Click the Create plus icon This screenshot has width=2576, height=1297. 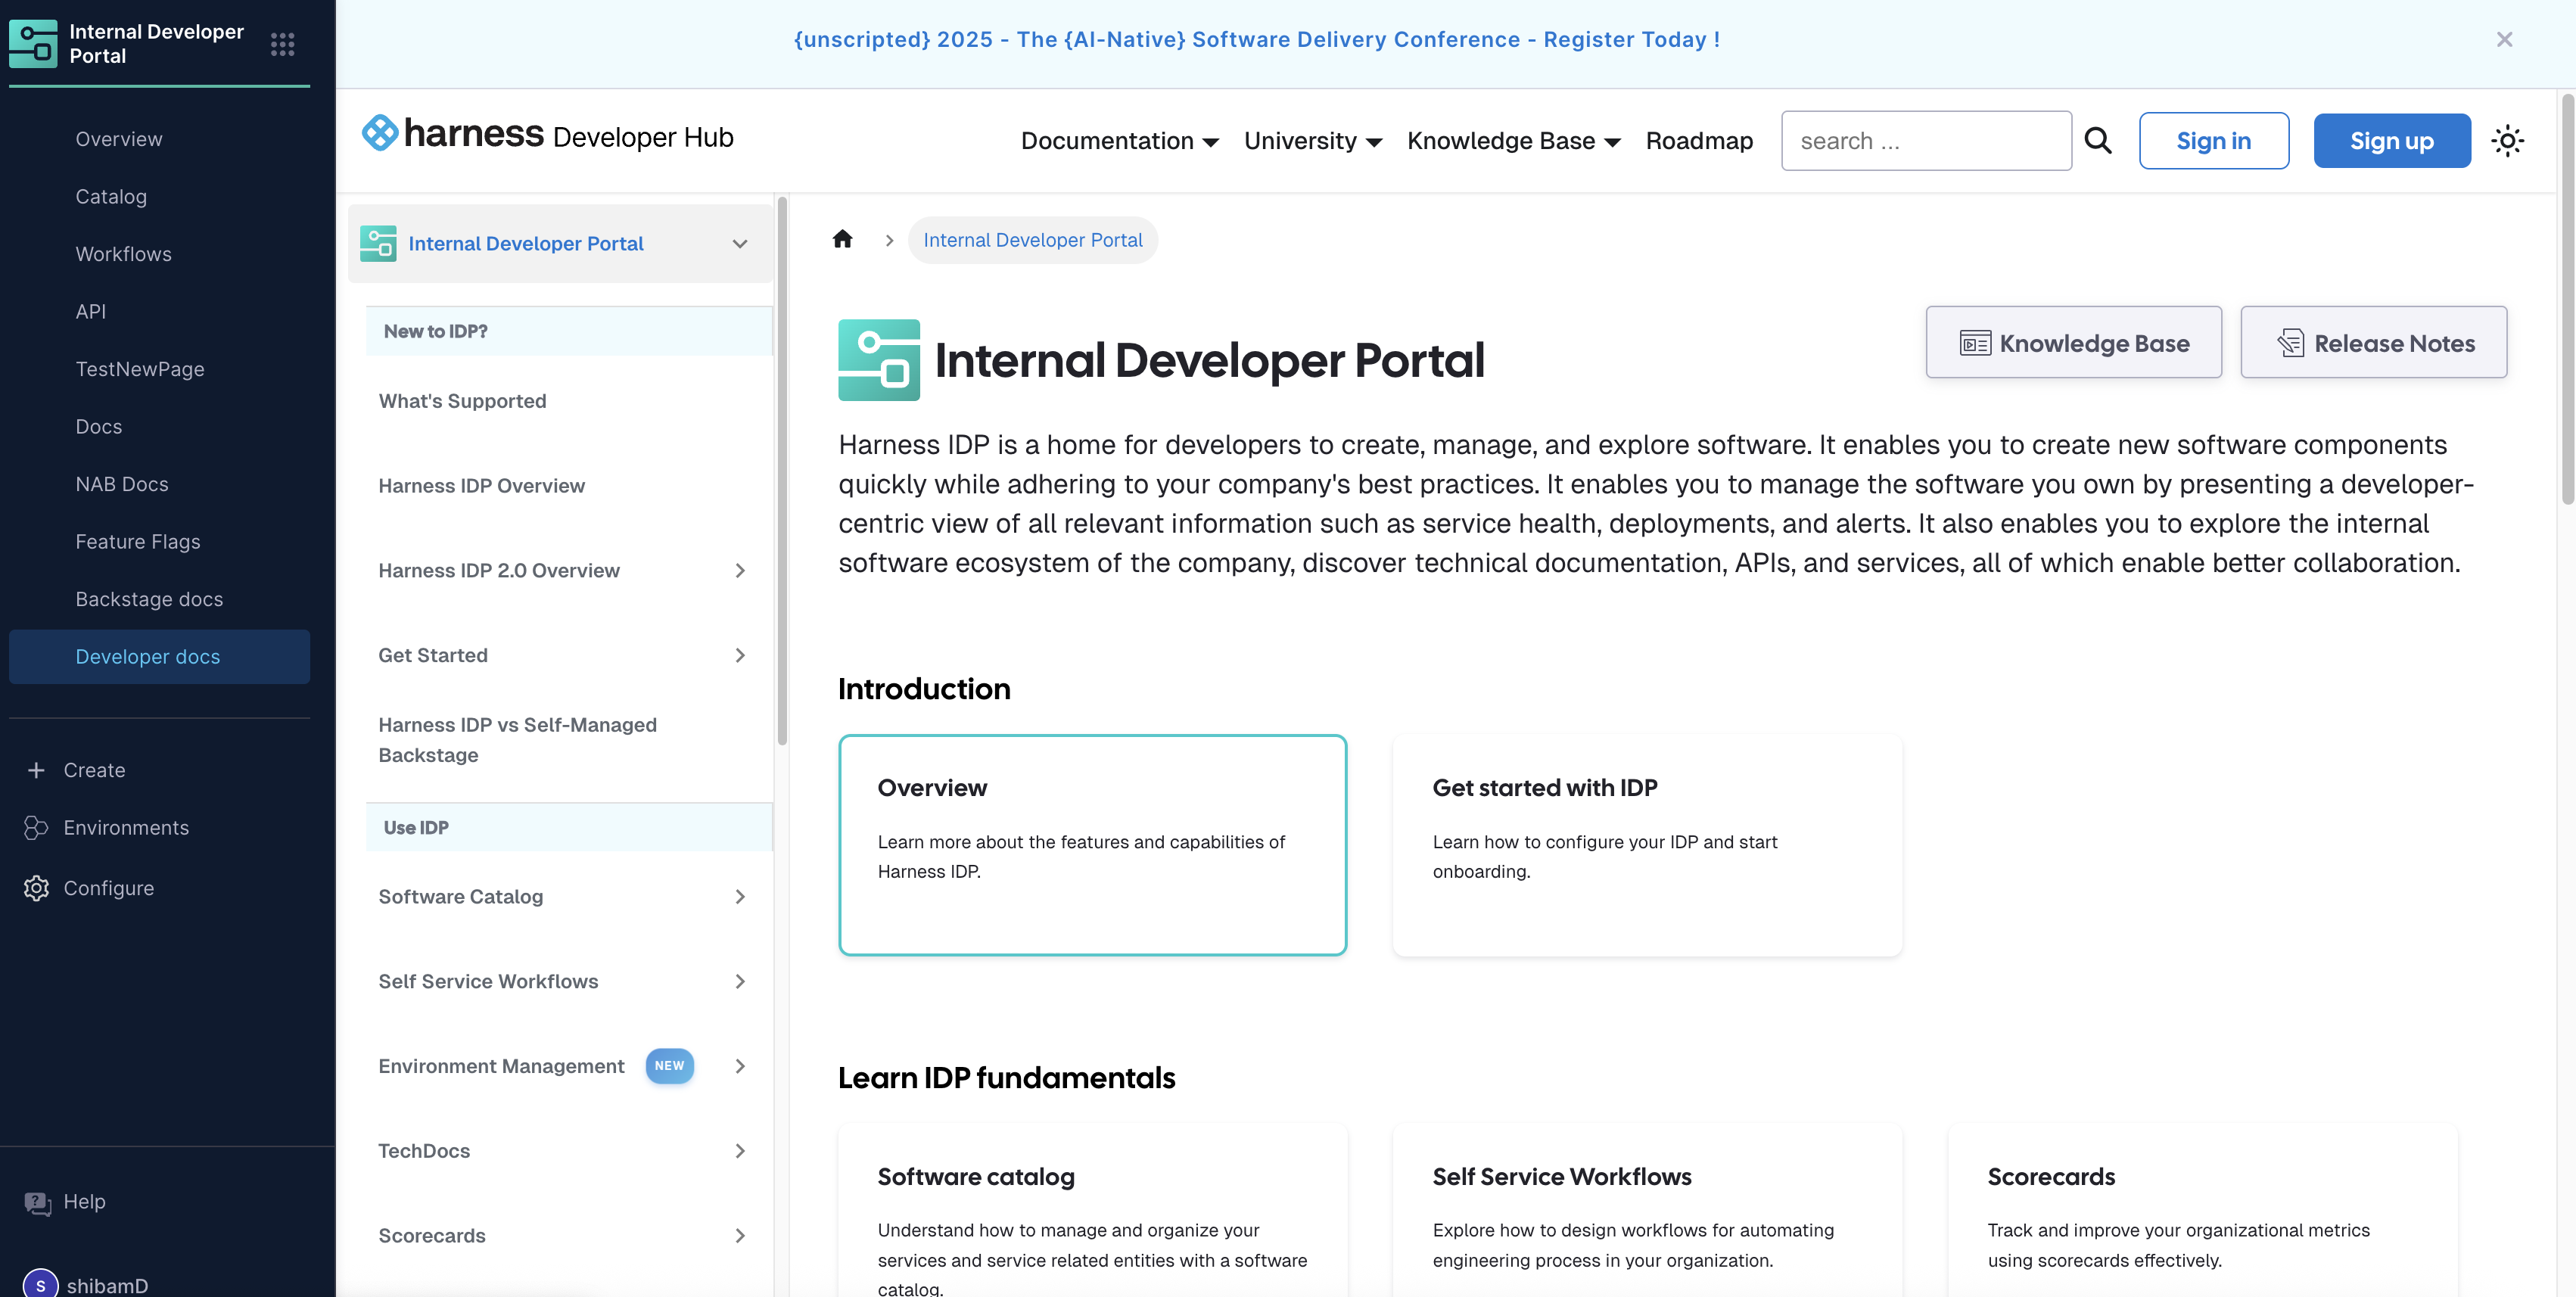tap(37, 770)
